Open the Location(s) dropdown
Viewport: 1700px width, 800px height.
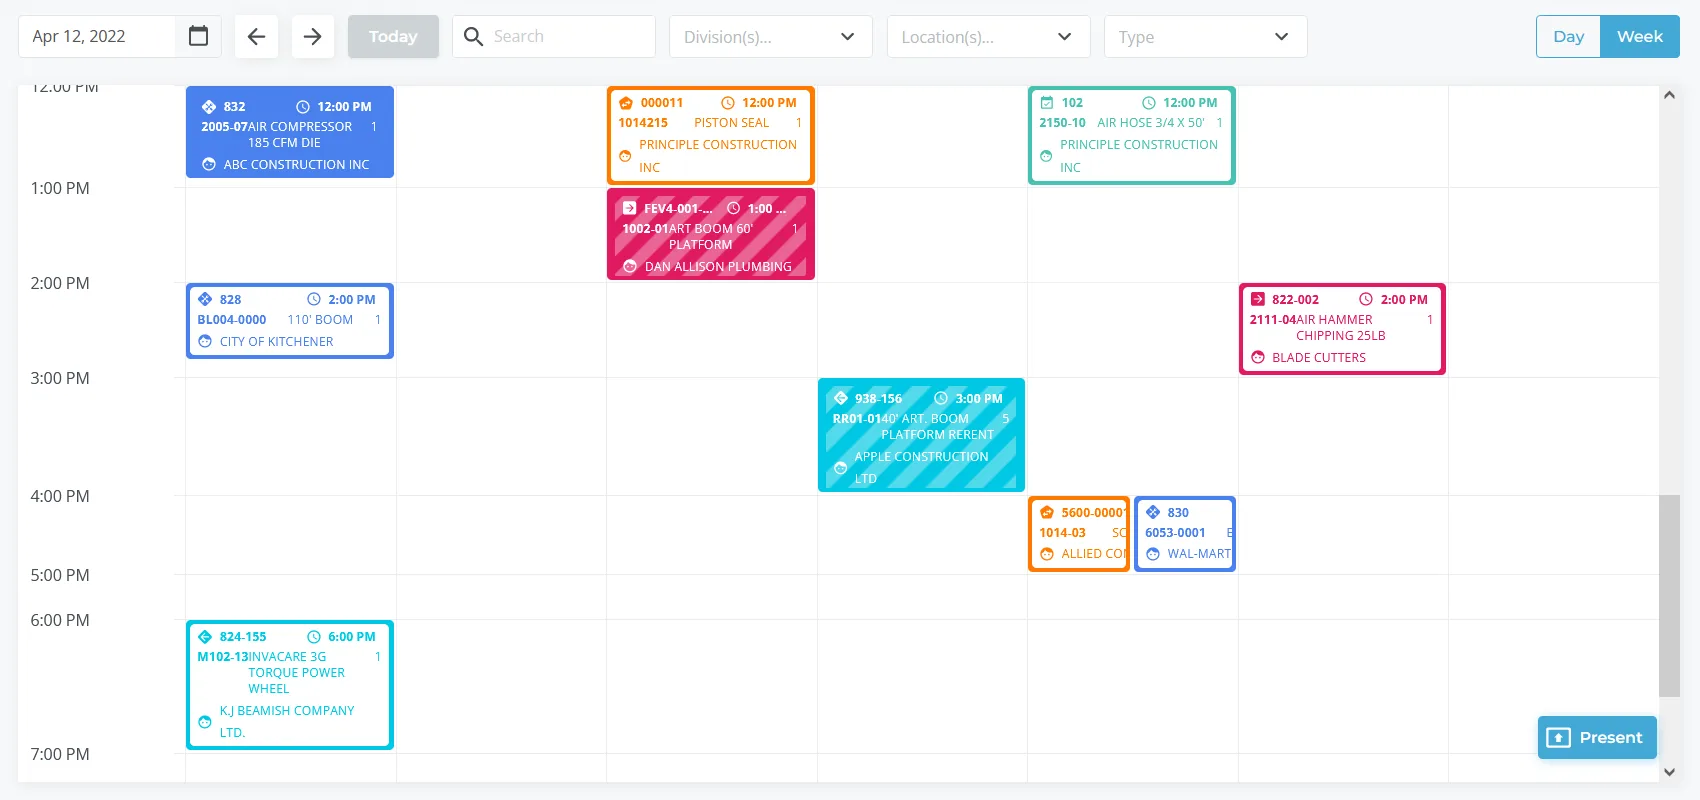click(987, 37)
